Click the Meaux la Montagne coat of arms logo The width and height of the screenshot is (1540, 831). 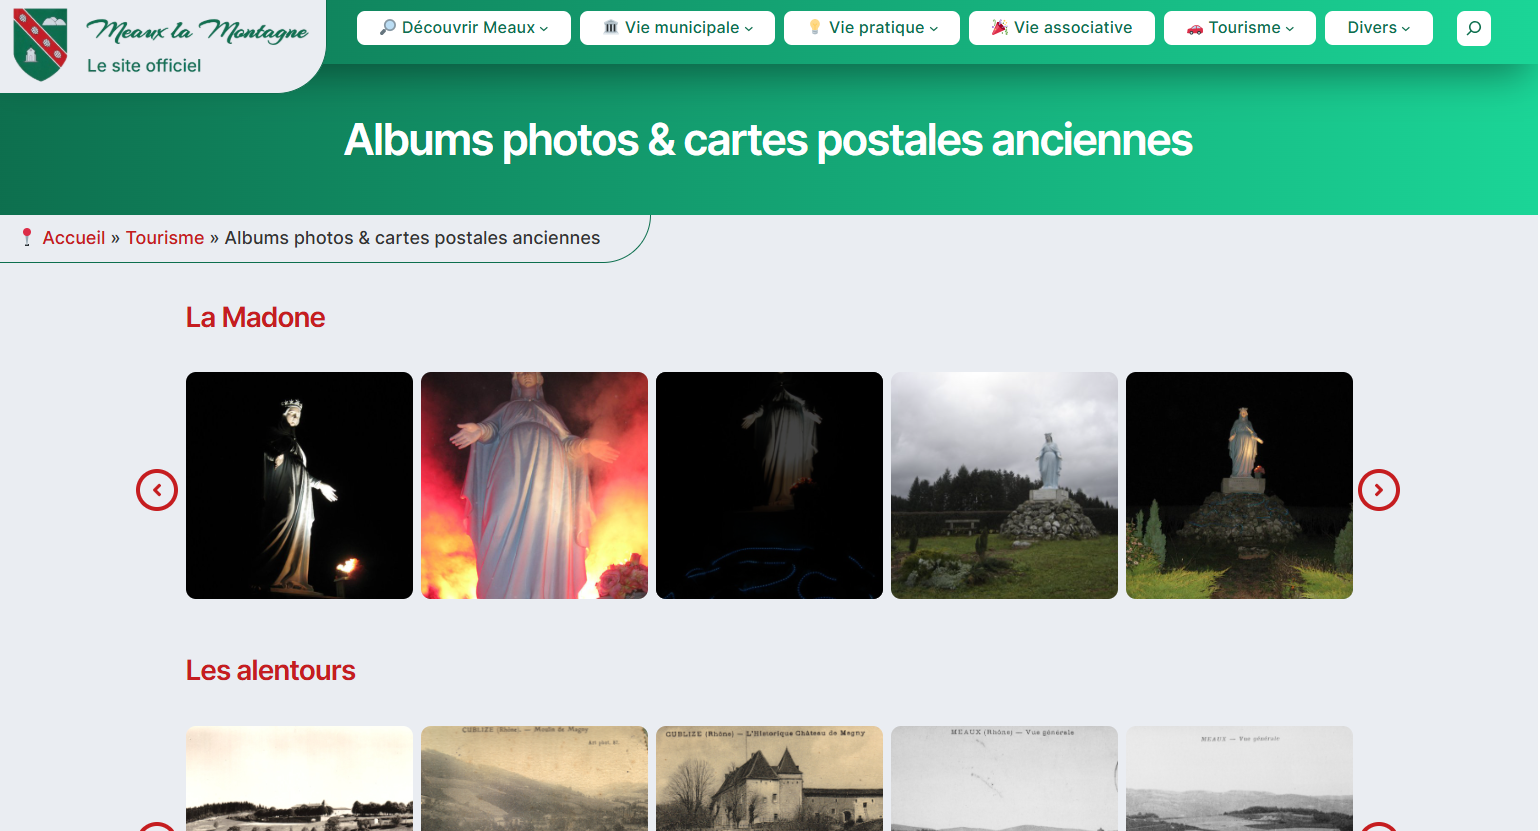40,44
